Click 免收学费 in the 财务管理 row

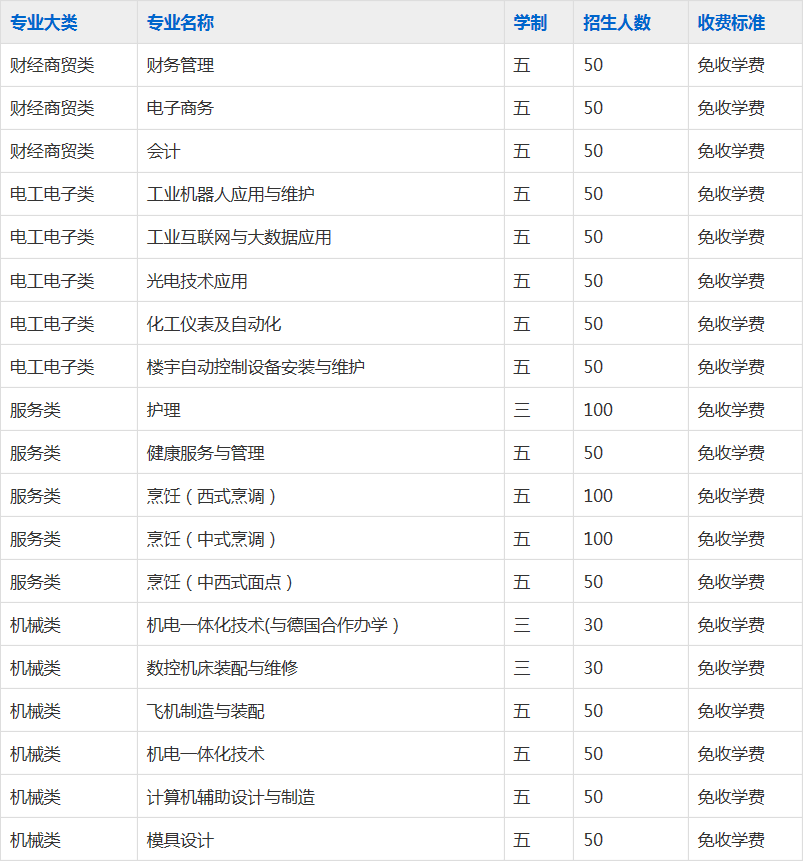coord(731,65)
